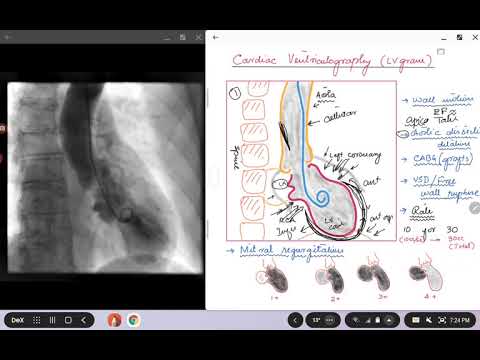Go back in the X-ray viewer window
This screenshot has width=480, height=360.
click(7, 37)
